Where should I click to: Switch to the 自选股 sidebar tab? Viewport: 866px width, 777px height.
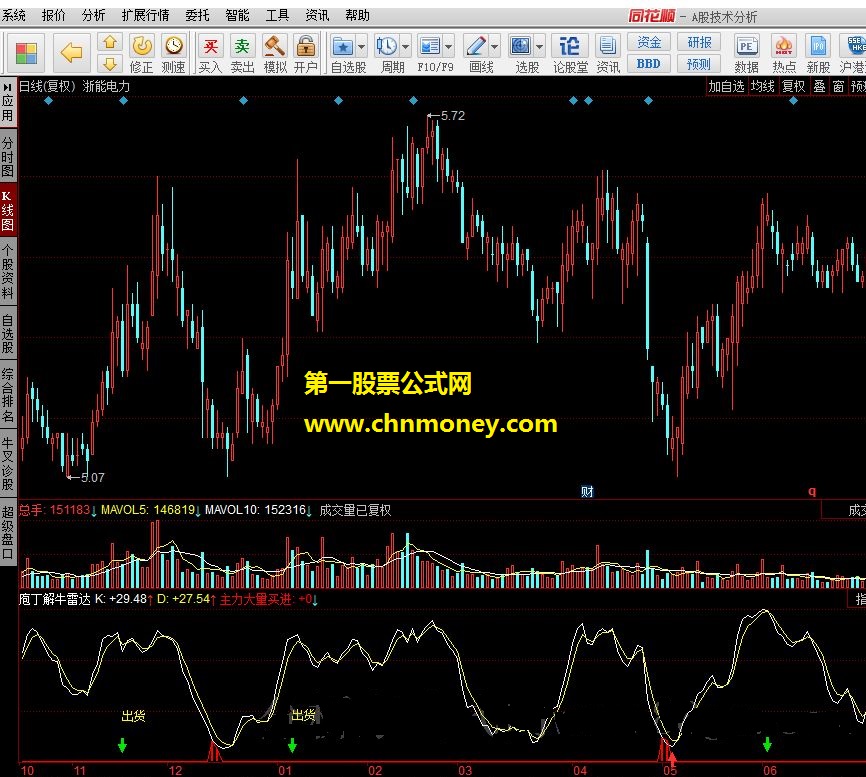[x=8, y=334]
